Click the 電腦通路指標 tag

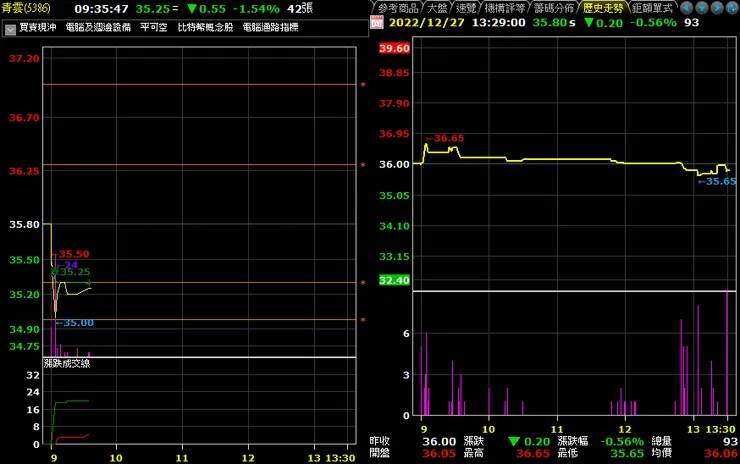(270, 27)
